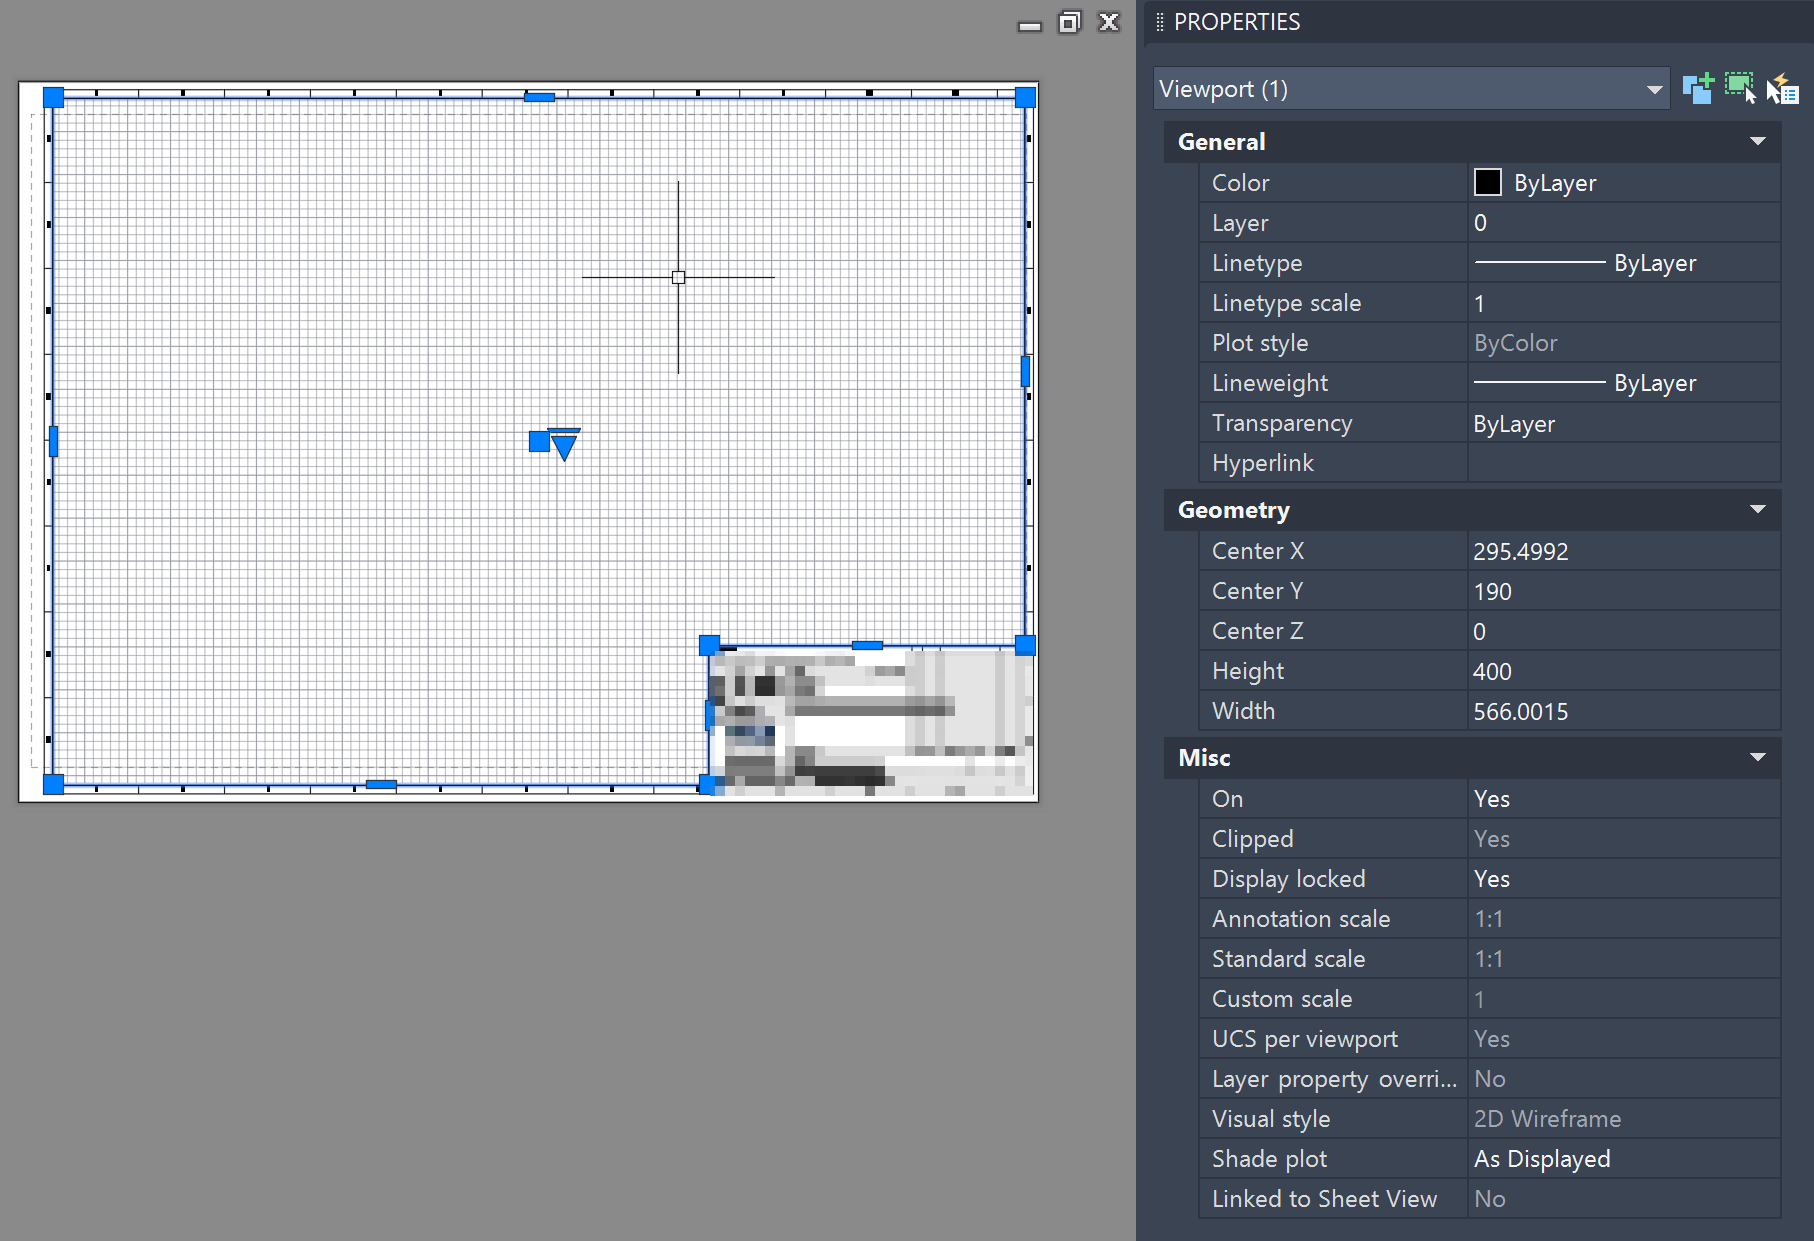Collapse the Misc section header
This screenshot has width=1814, height=1241.
[x=1758, y=757]
